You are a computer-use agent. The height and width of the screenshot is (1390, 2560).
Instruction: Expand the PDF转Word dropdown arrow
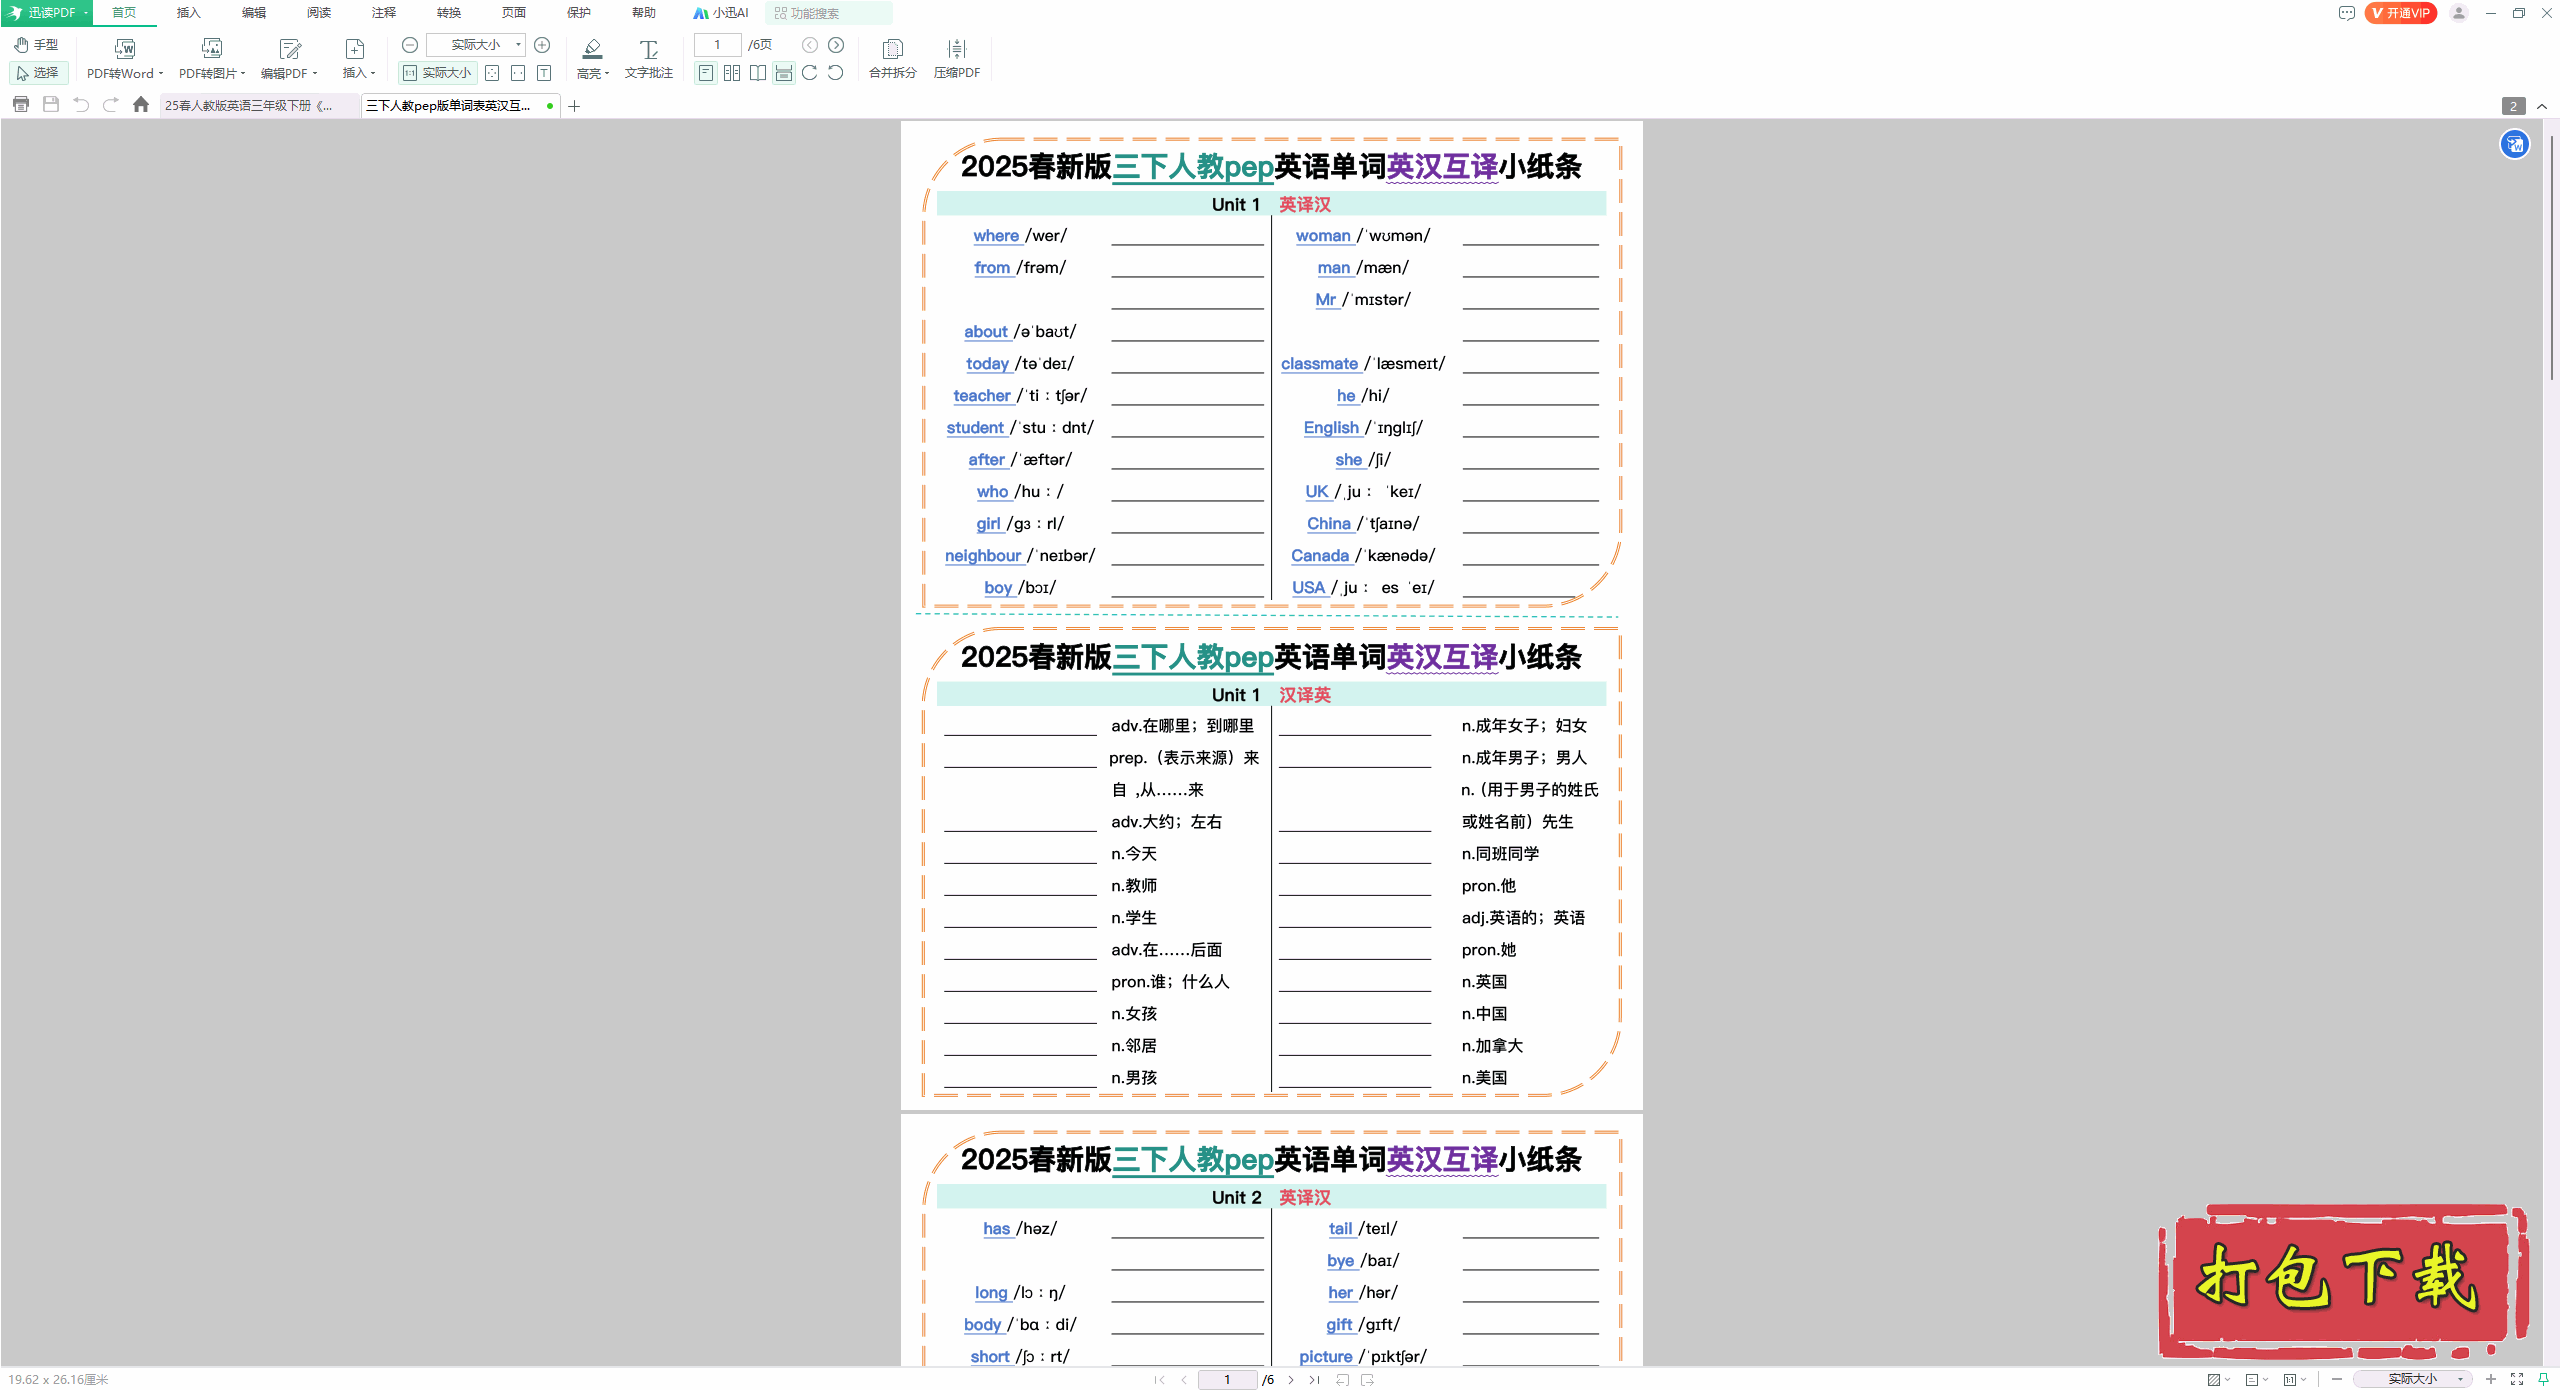pyautogui.click(x=161, y=73)
